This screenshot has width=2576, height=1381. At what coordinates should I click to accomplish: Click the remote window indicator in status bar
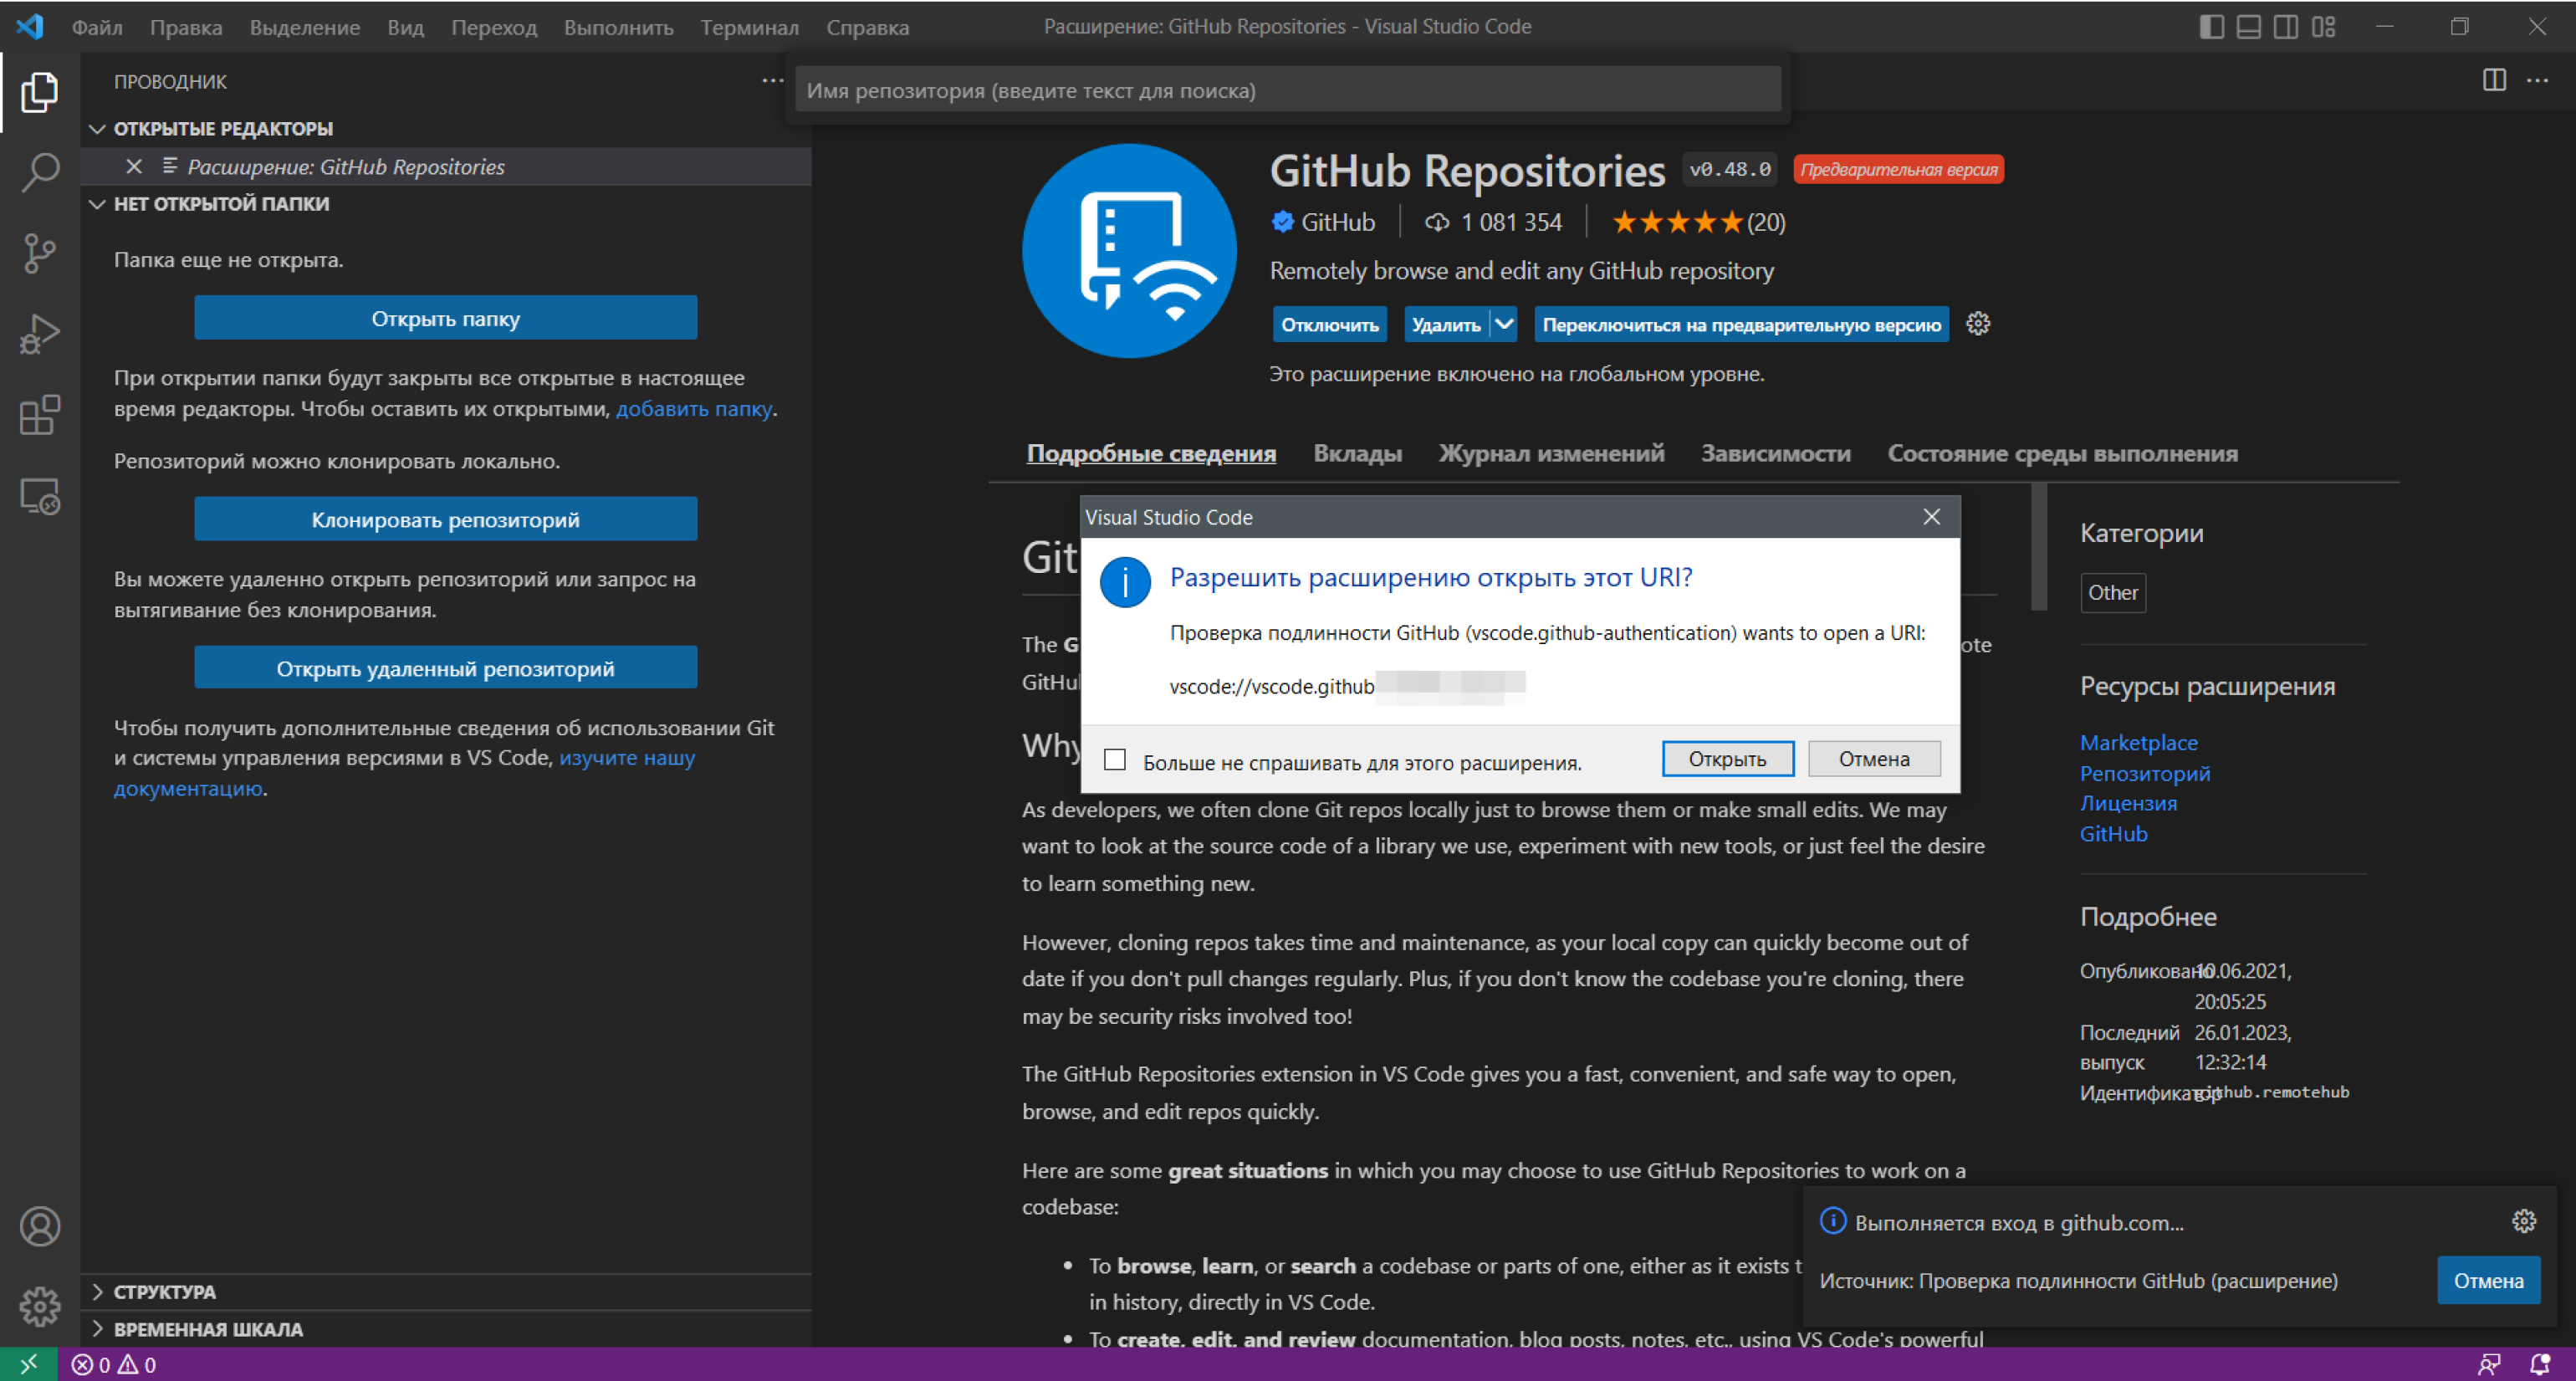(x=28, y=1364)
